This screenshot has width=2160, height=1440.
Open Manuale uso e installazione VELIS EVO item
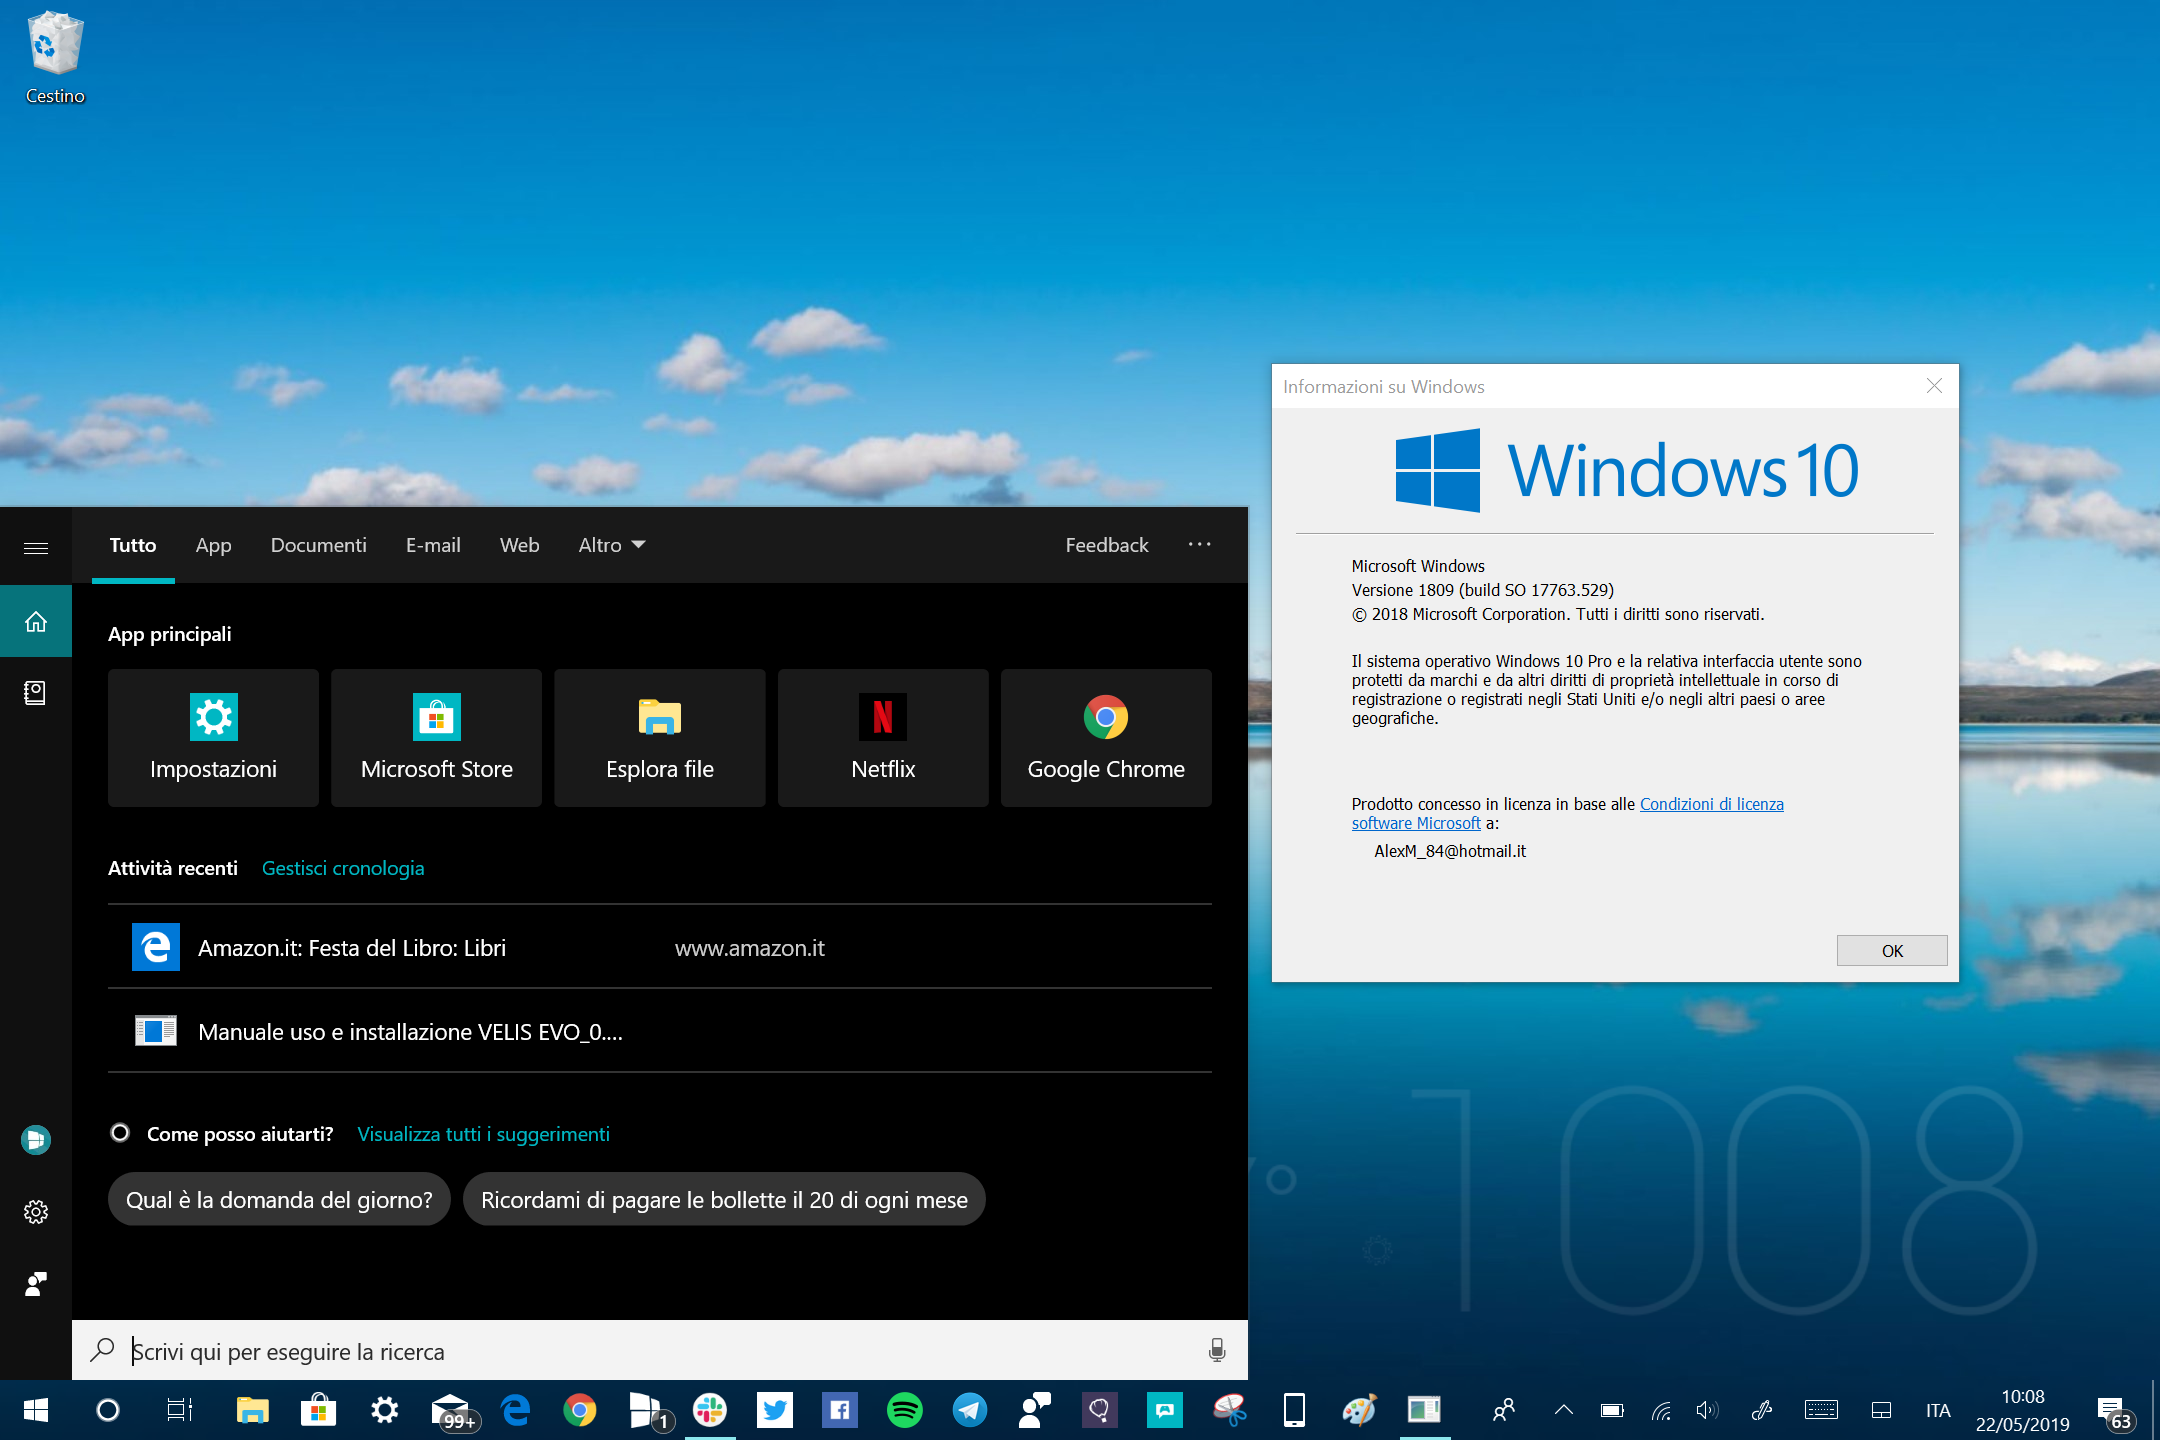[660, 1031]
